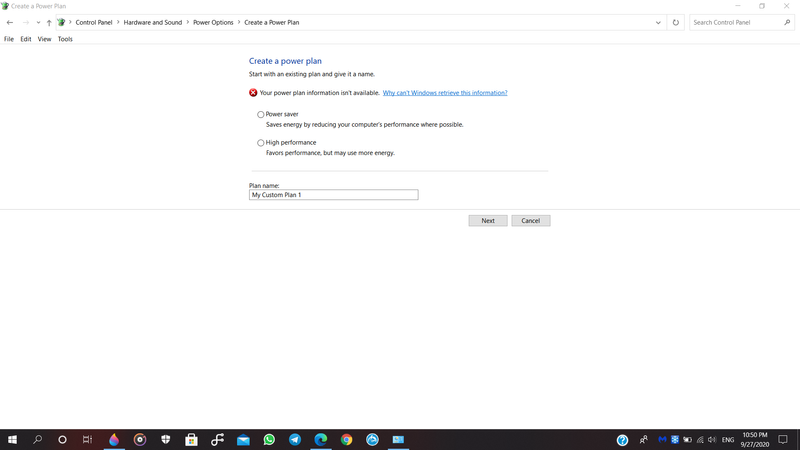Screen dimensions: 800x450
Task: Open Task View from the taskbar
Action: 87,439
